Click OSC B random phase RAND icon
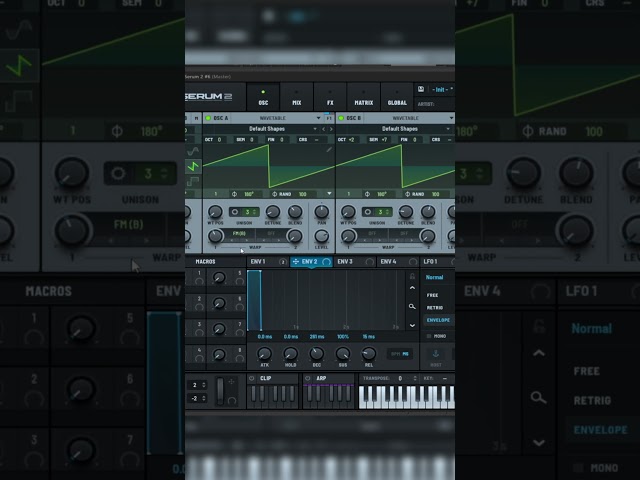Screen dimensions: 640x480 (407, 194)
